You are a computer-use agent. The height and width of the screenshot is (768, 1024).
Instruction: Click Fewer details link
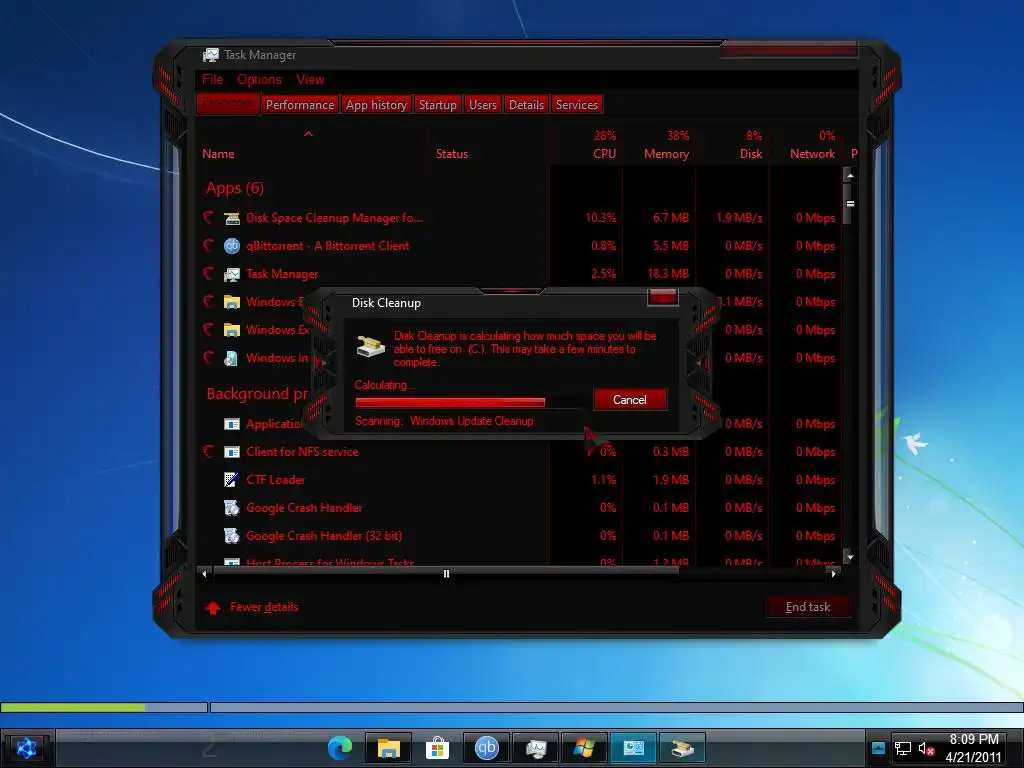[x=264, y=607]
